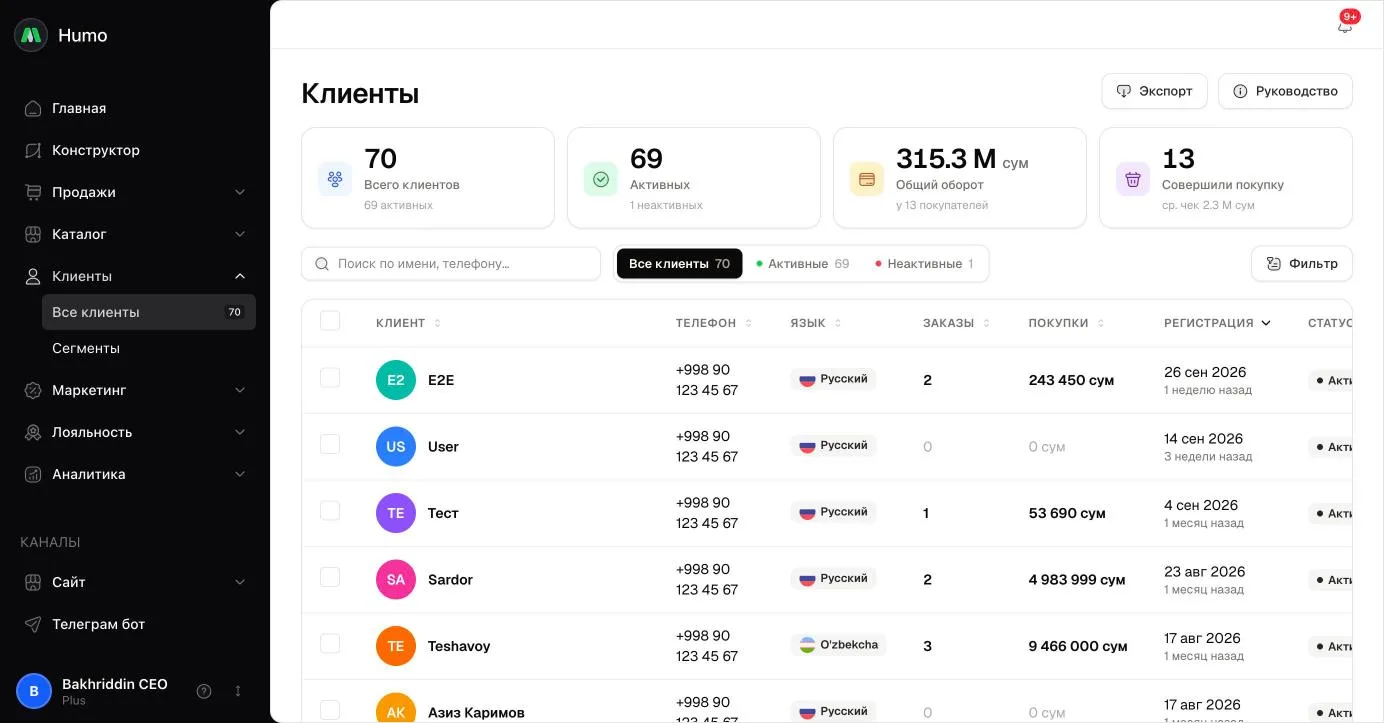Expand the Каталог menu chevron
The image size is (1384, 723).
(240, 234)
